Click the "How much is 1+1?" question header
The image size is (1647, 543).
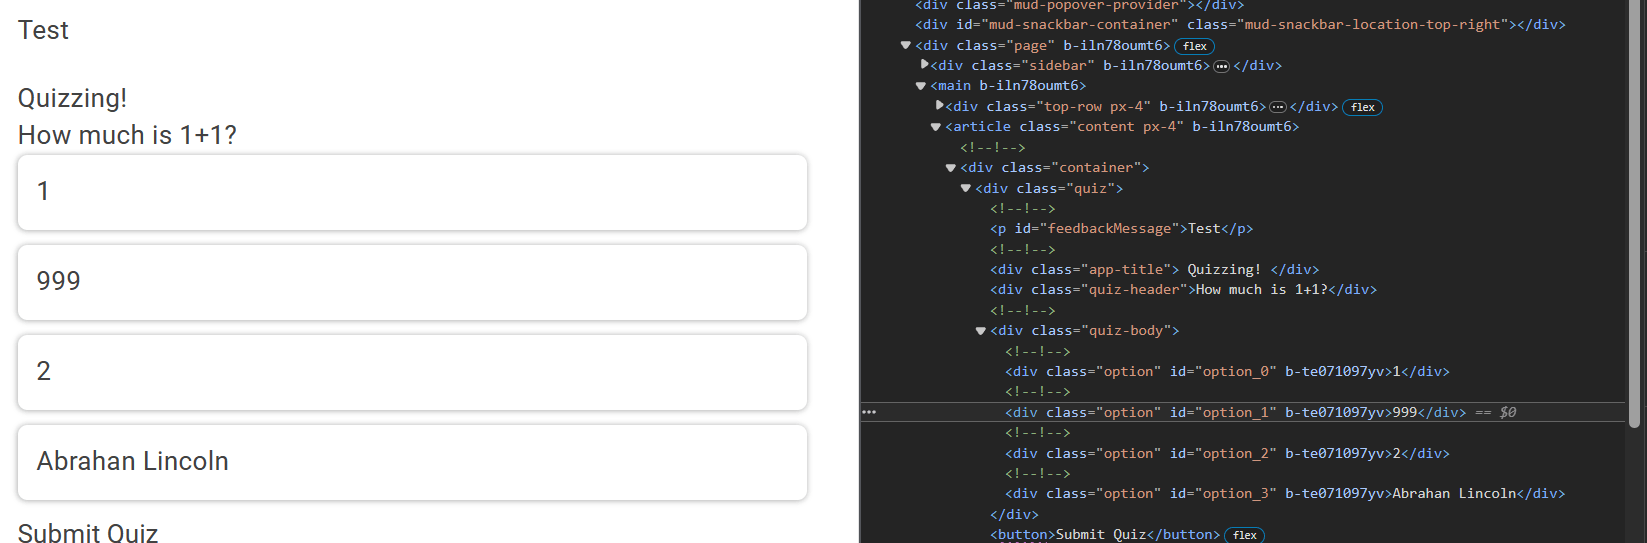[x=127, y=135]
